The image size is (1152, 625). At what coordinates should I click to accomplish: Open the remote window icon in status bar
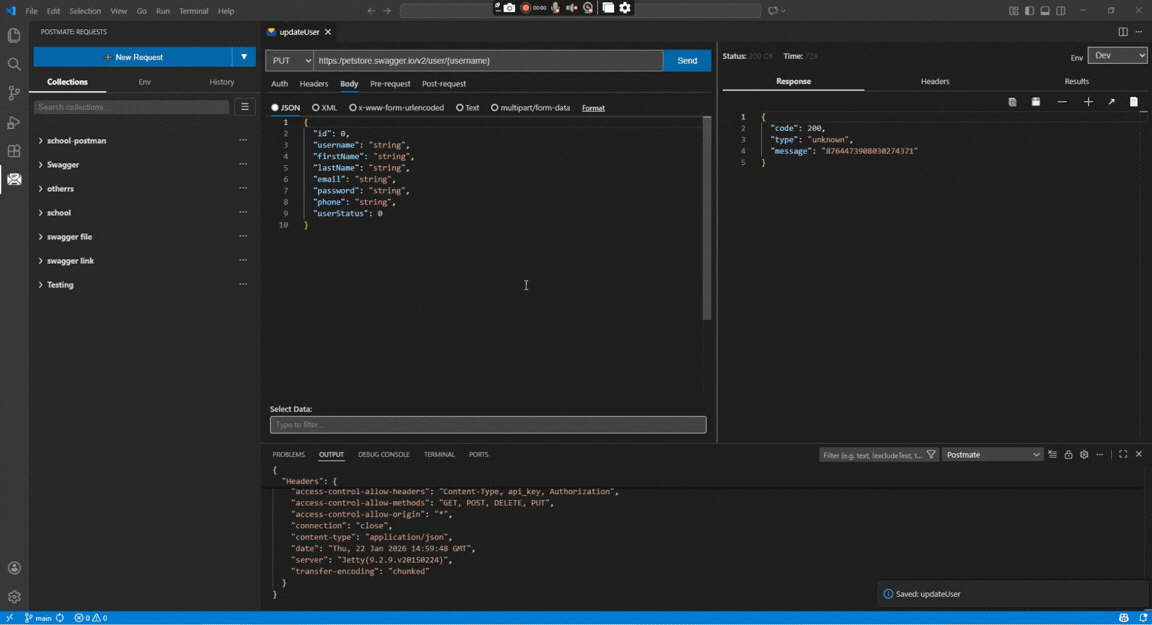click(9, 618)
